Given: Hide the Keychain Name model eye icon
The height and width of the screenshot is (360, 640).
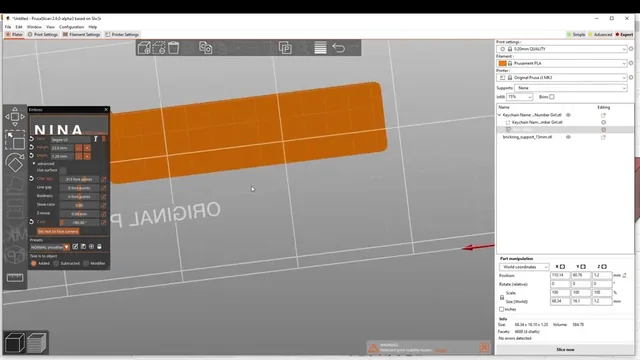Looking at the screenshot, I should (x=568, y=115).
